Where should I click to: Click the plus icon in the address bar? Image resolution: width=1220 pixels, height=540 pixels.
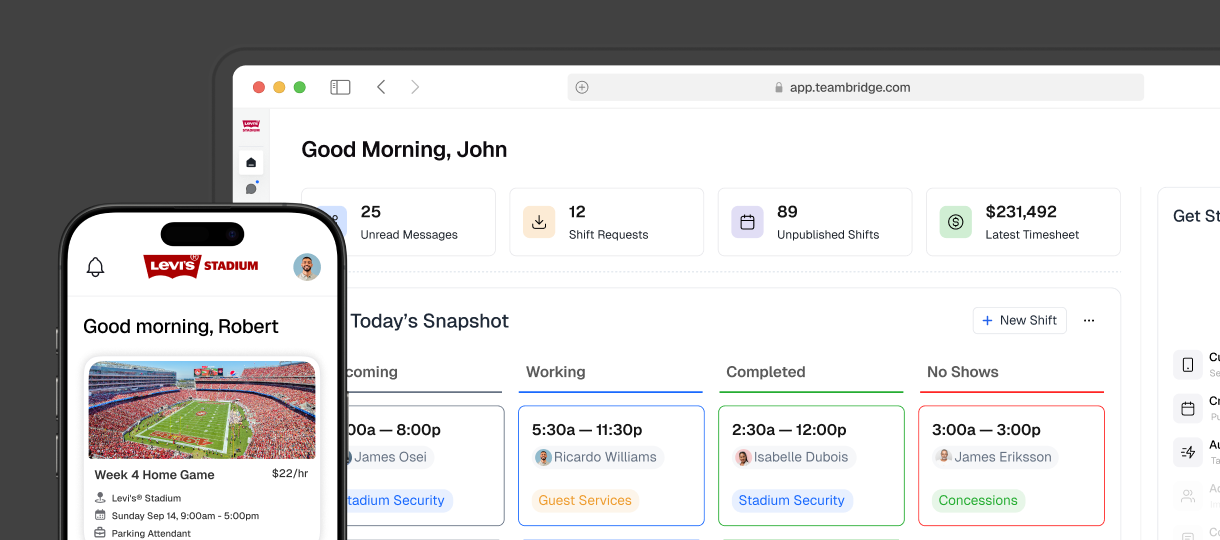[582, 87]
